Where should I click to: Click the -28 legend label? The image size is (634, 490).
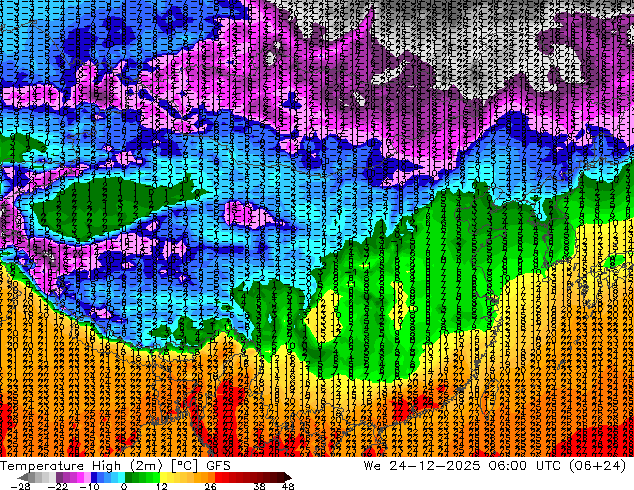coord(20,486)
